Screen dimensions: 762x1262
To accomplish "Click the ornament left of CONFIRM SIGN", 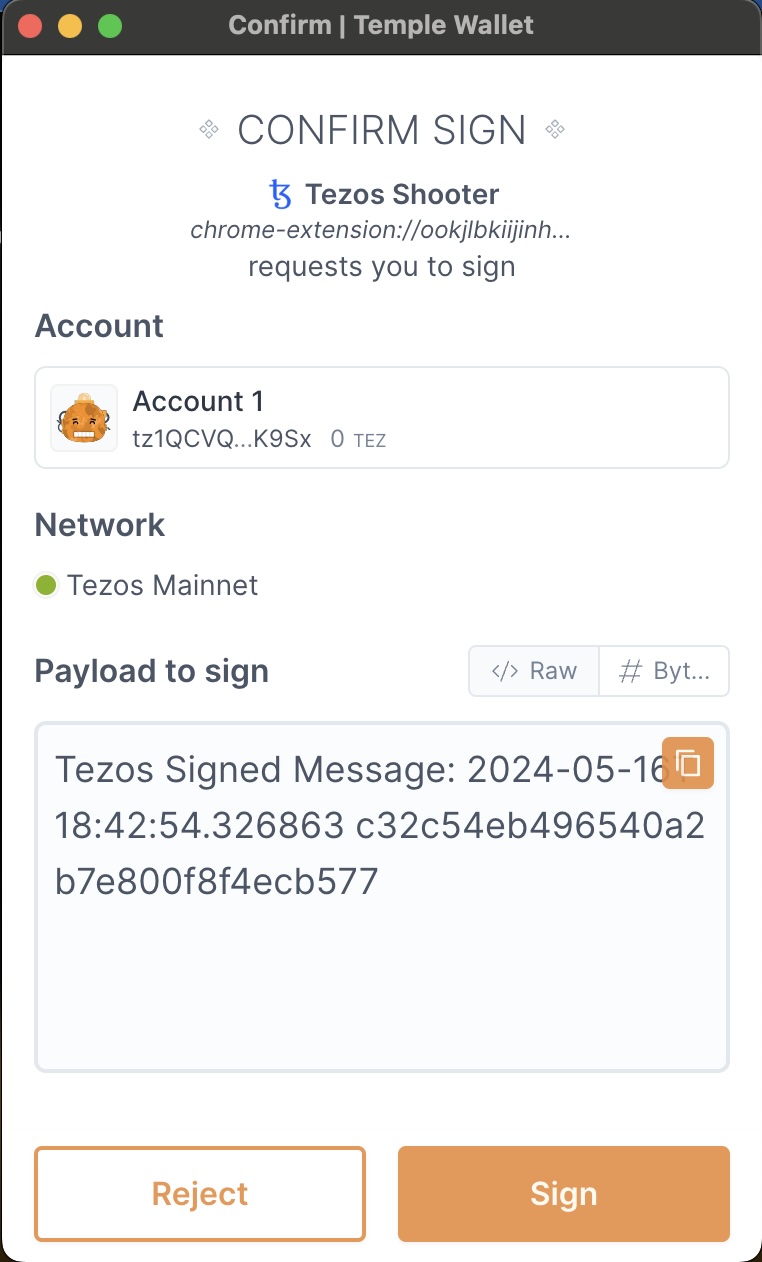I will click(209, 129).
